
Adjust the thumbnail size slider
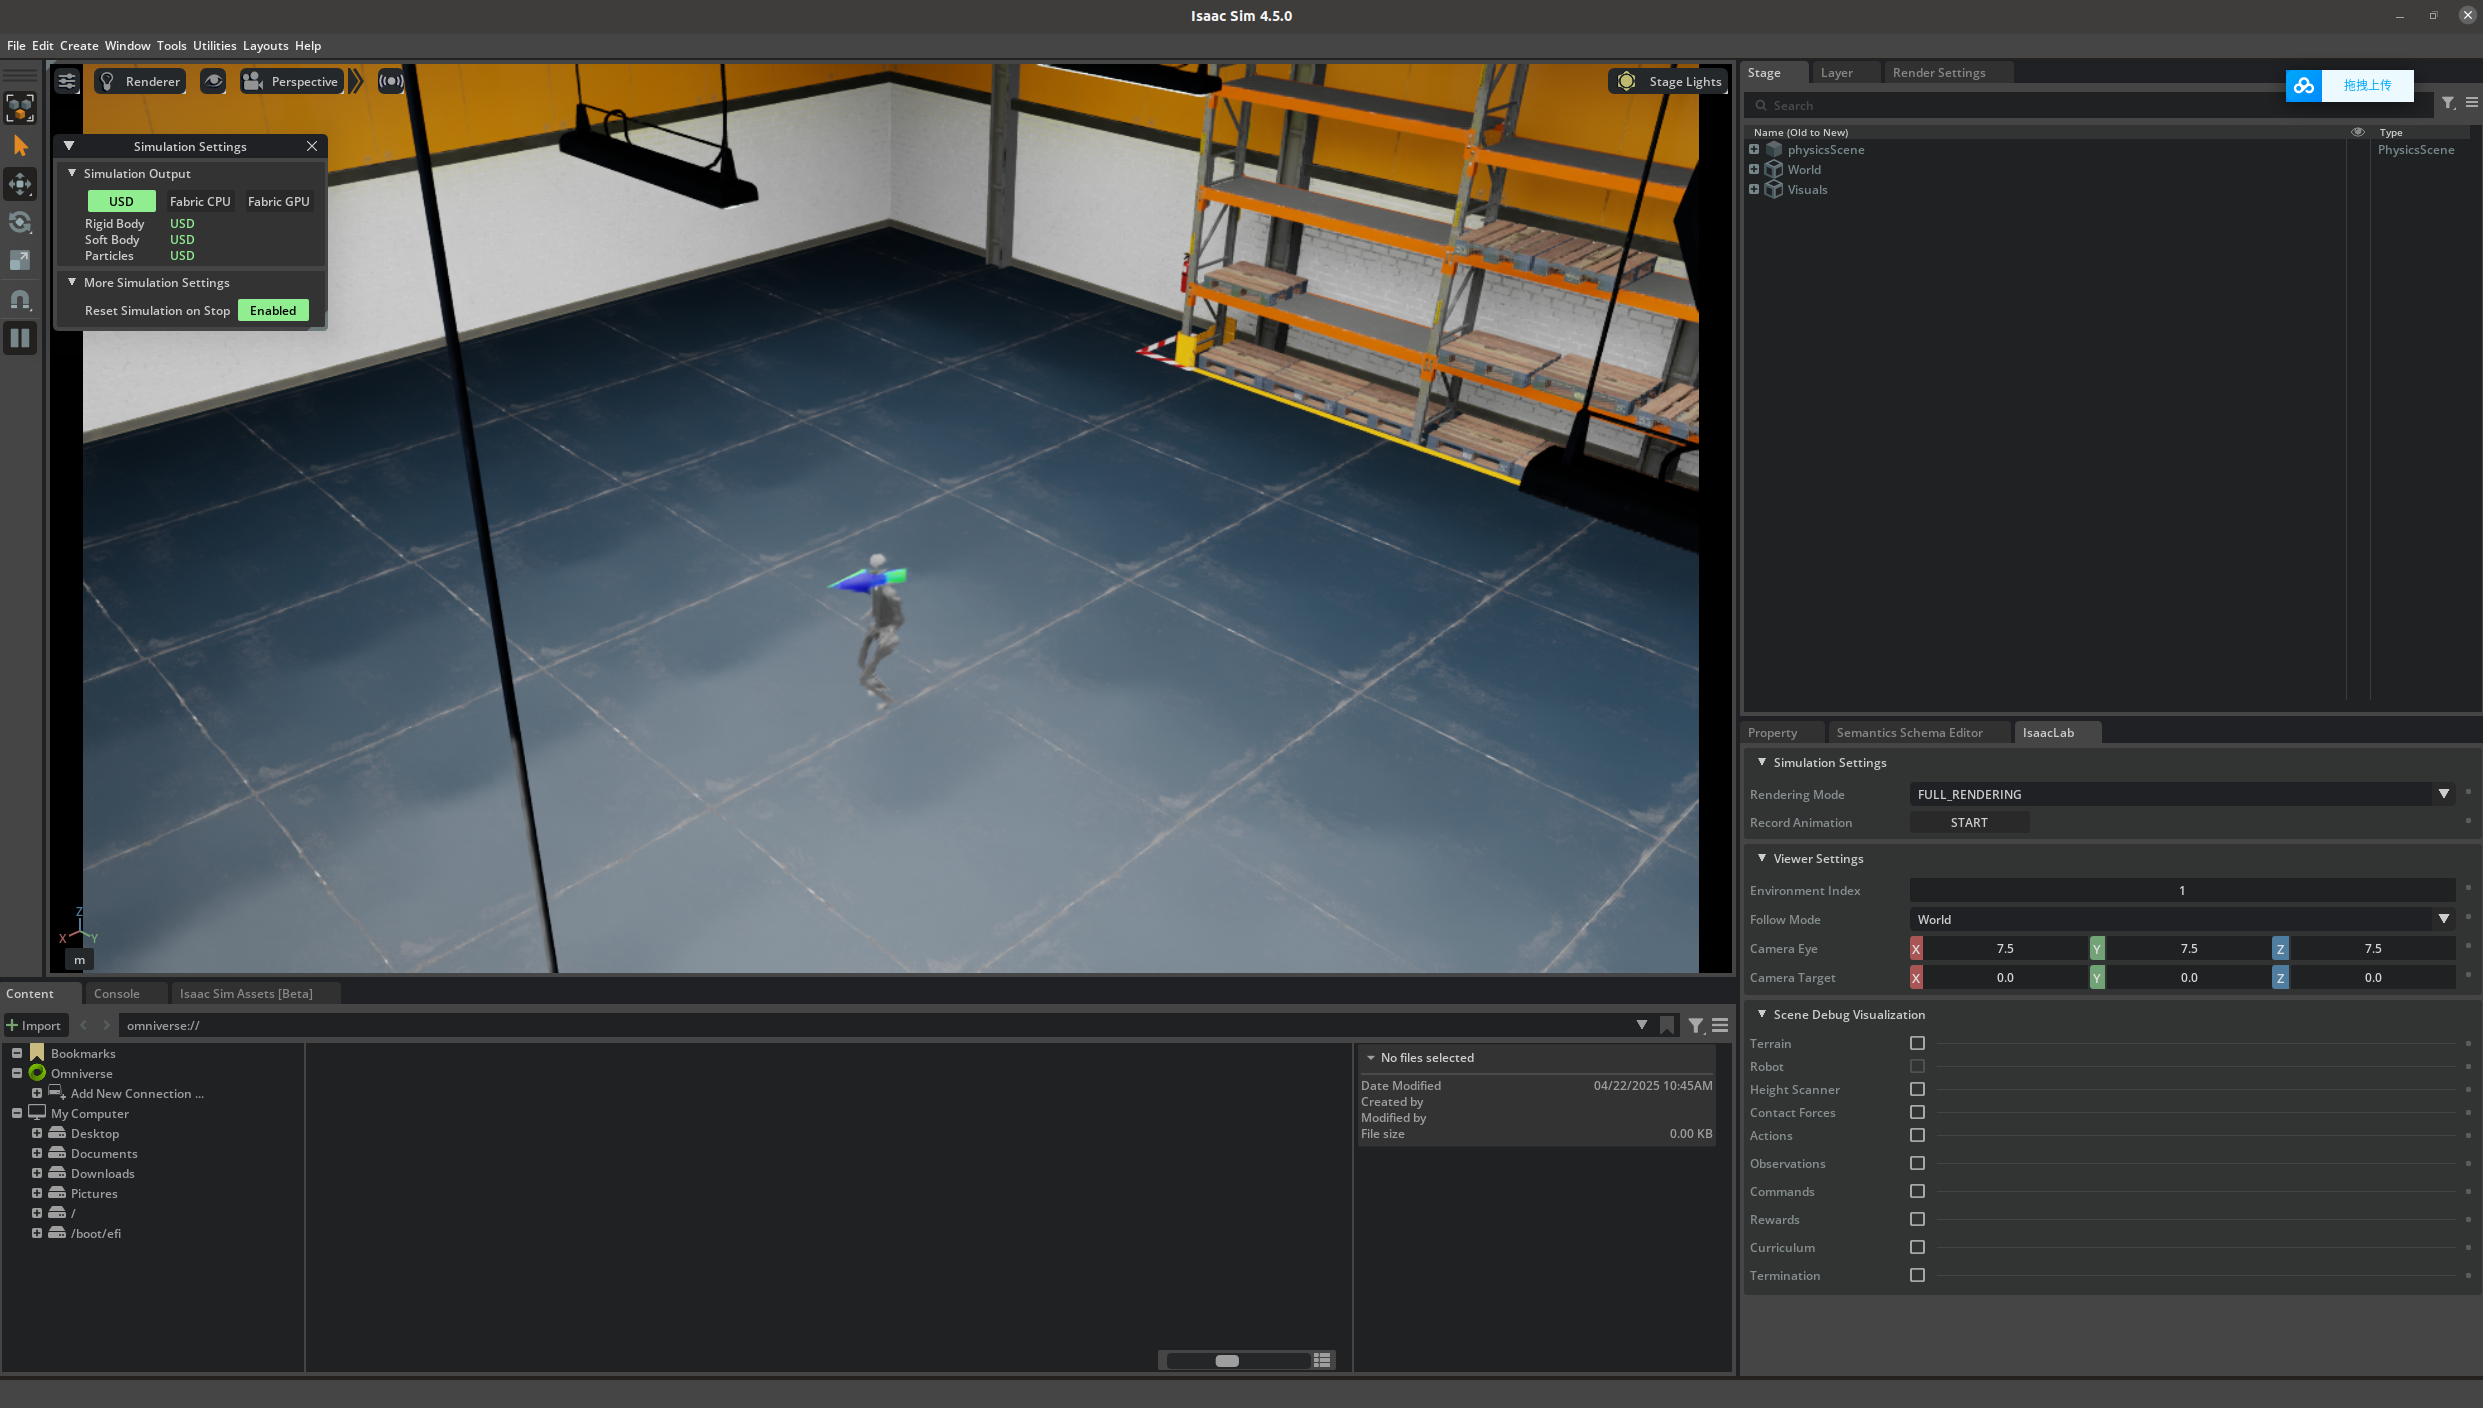pyautogui.click(x=1227, y=1360)
